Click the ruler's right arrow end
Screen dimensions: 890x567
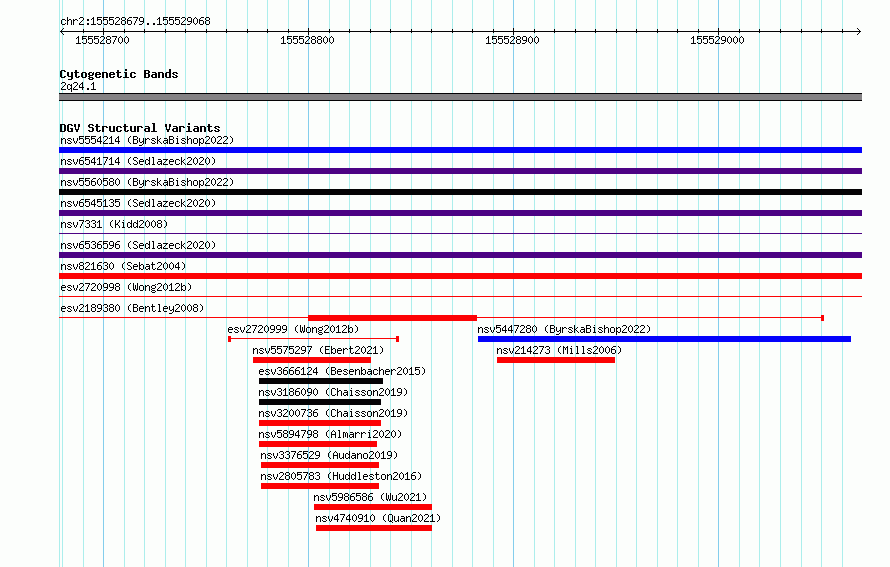point(859,31)
